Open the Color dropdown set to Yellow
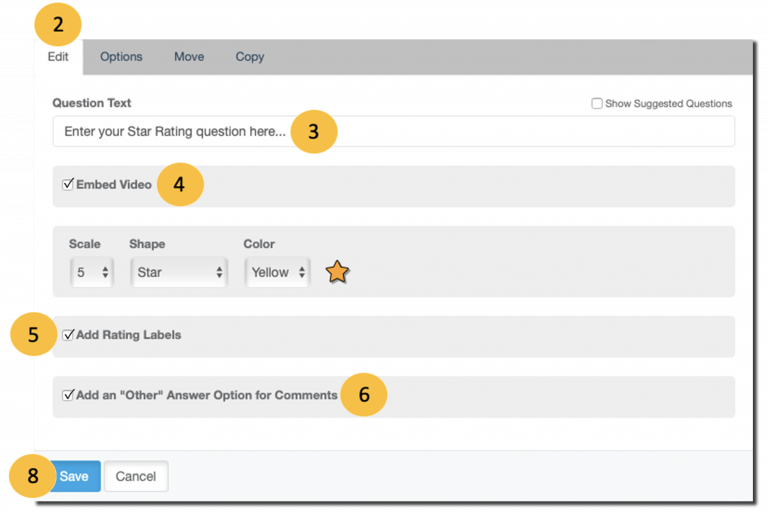The height and width of the screenshot is (516, 768). [277, 272]
